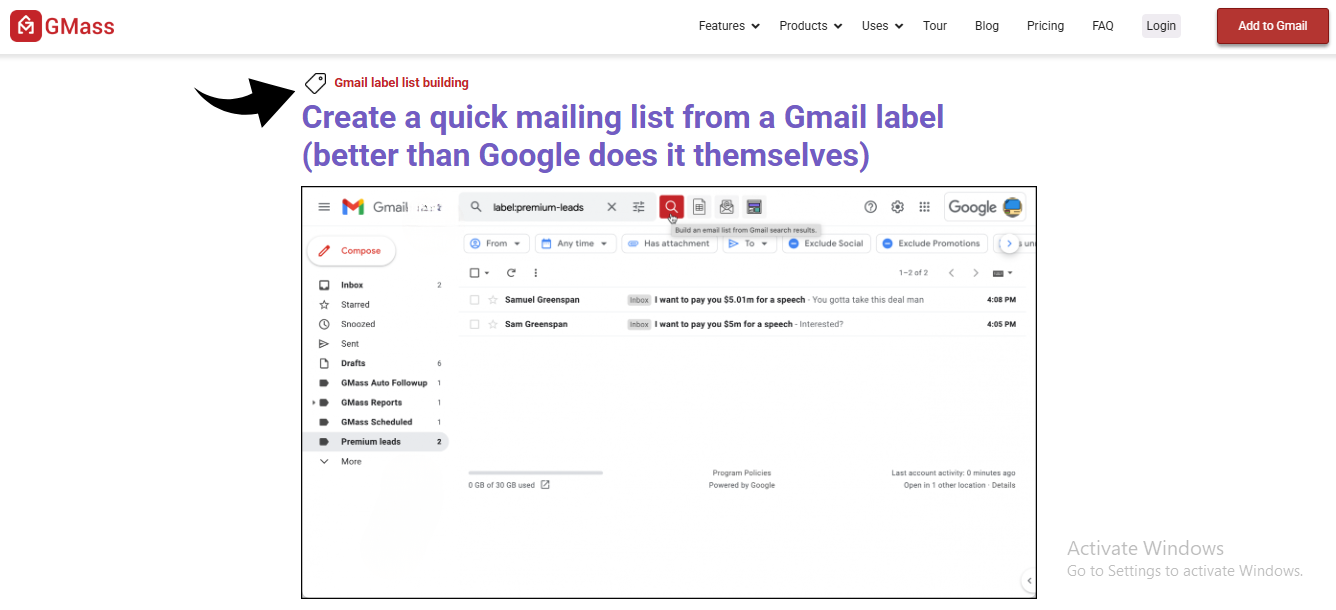Click the Add to Gmail button

point(1272,26)
